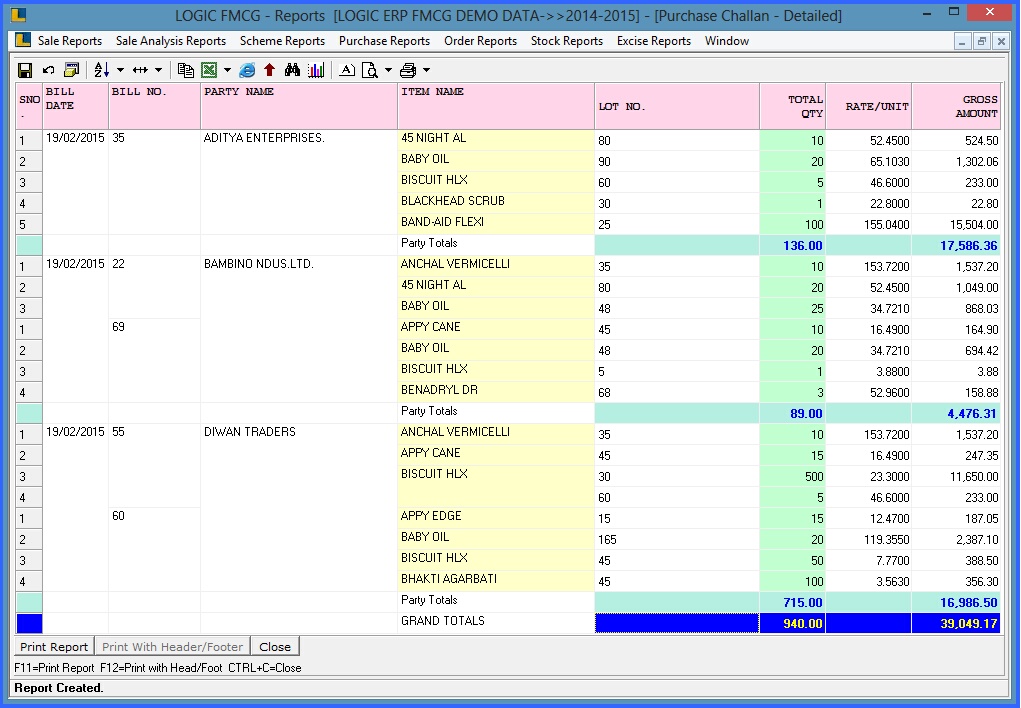Click the gross amount 15,504.00 cell
The height and width of the screenshot is (708, 1021).
[x=956, y=225]
